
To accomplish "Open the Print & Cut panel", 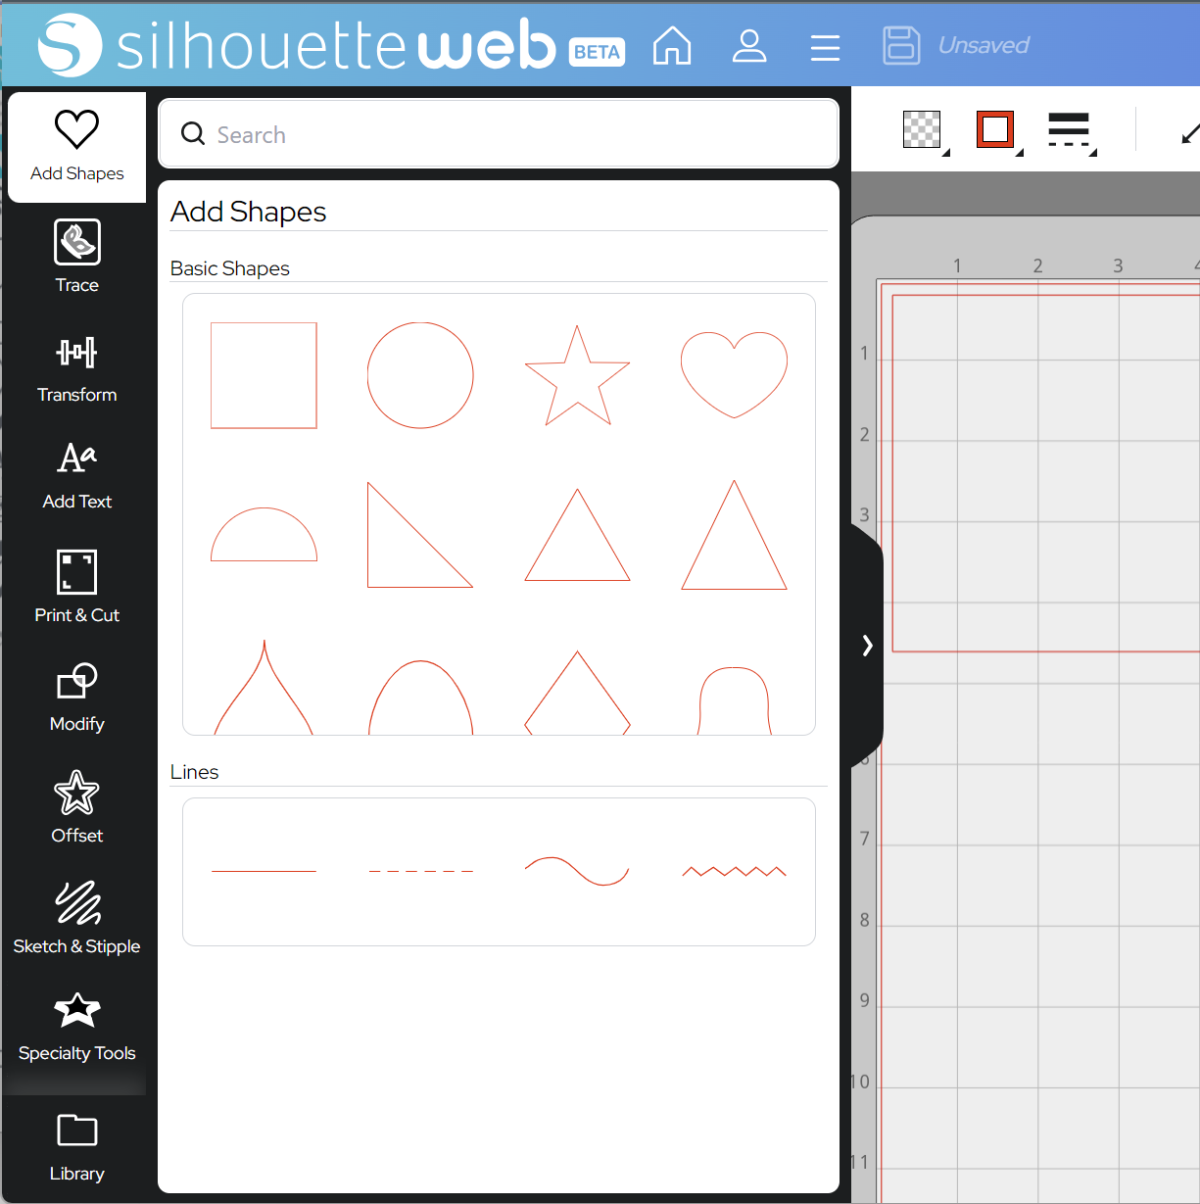I will point(77,587).
